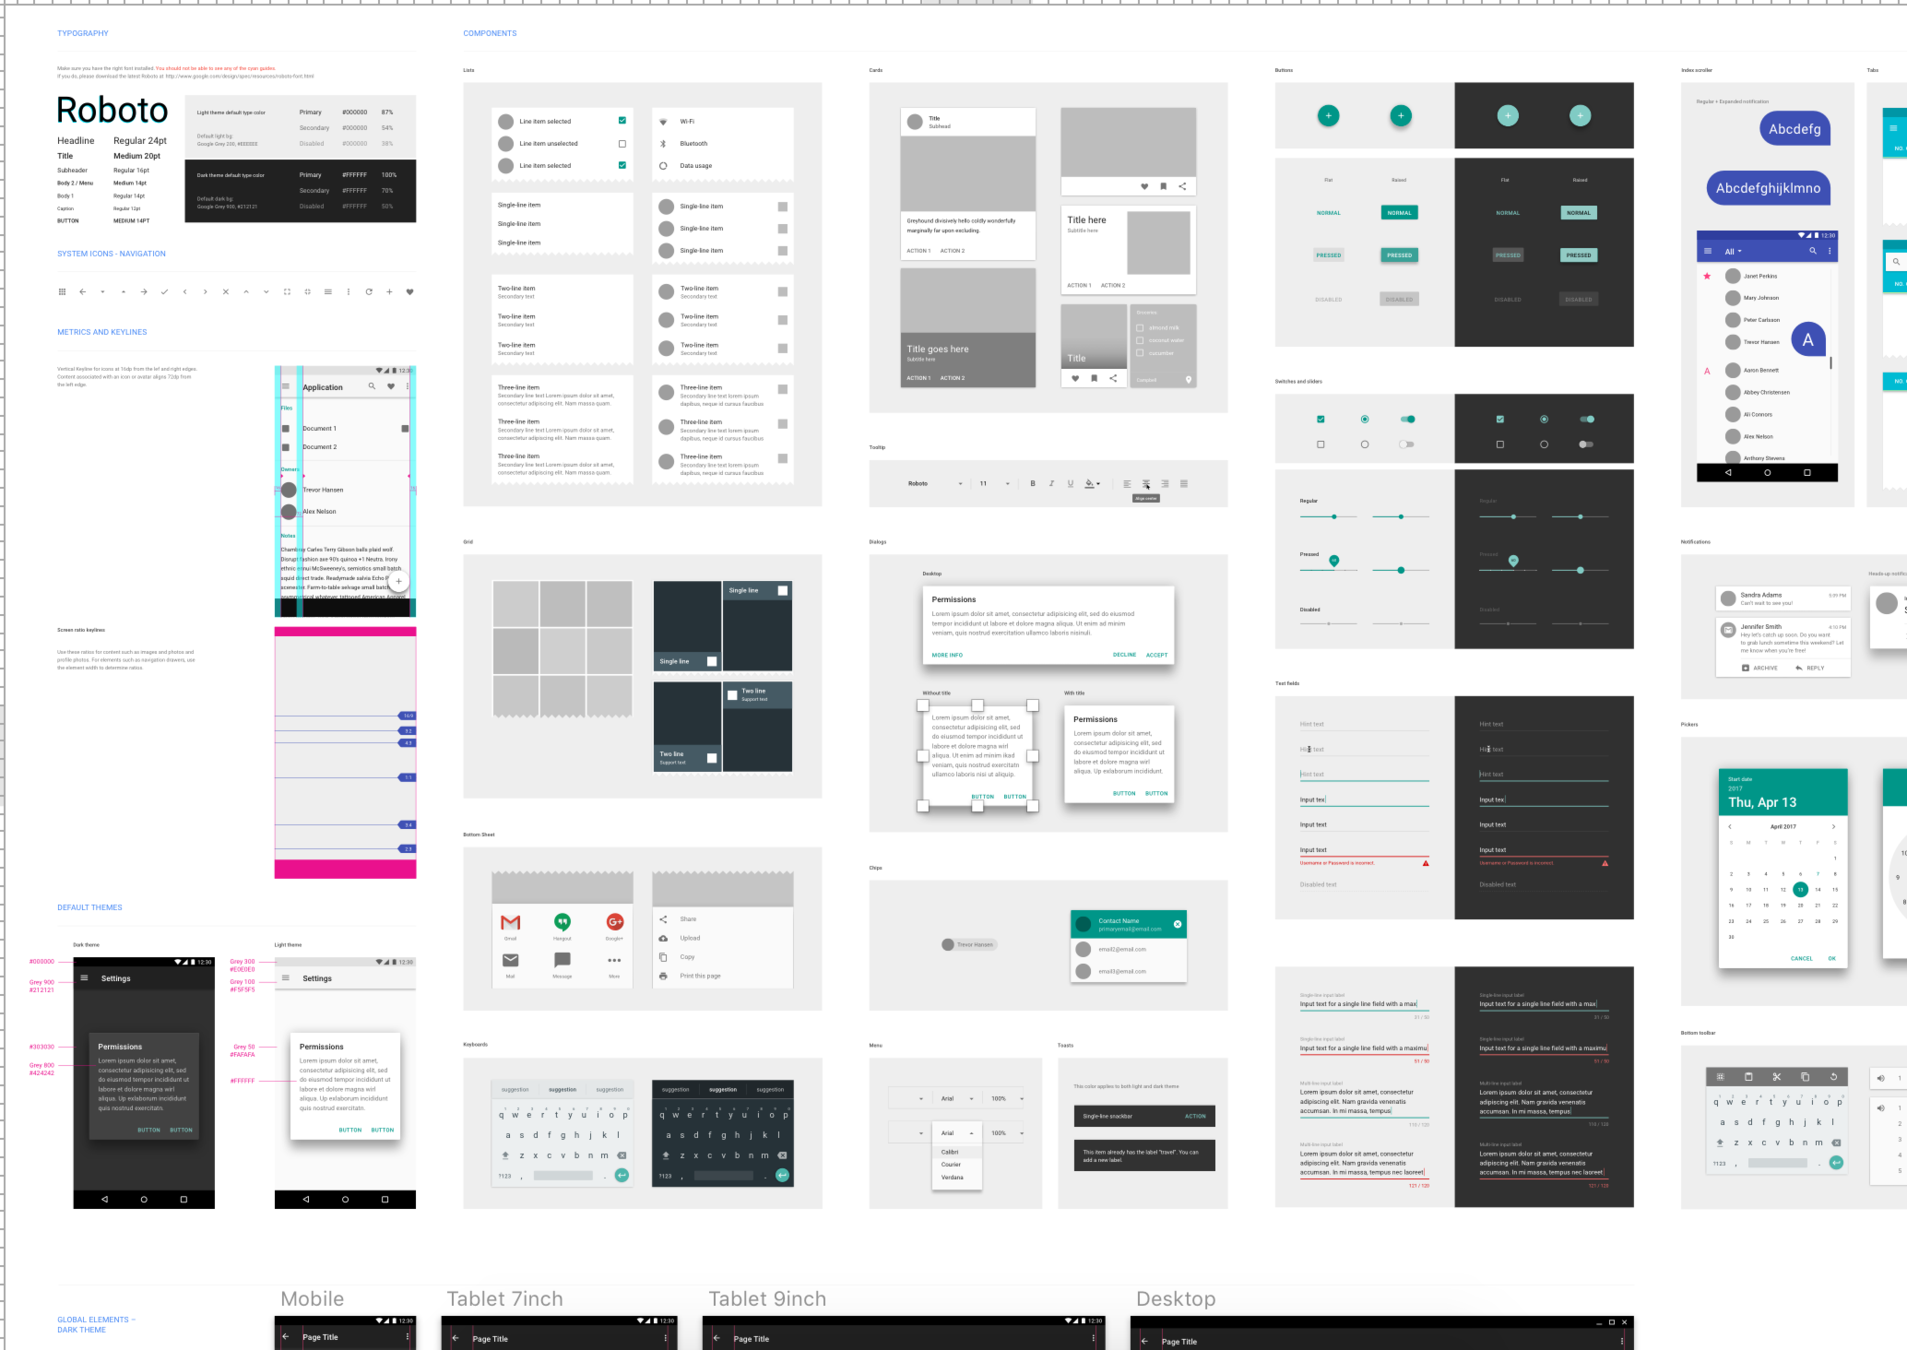Click the up chevron icon in System Icons row
The height and width of the screenshot is (1350, 1907).
click(x=246, y=292)
